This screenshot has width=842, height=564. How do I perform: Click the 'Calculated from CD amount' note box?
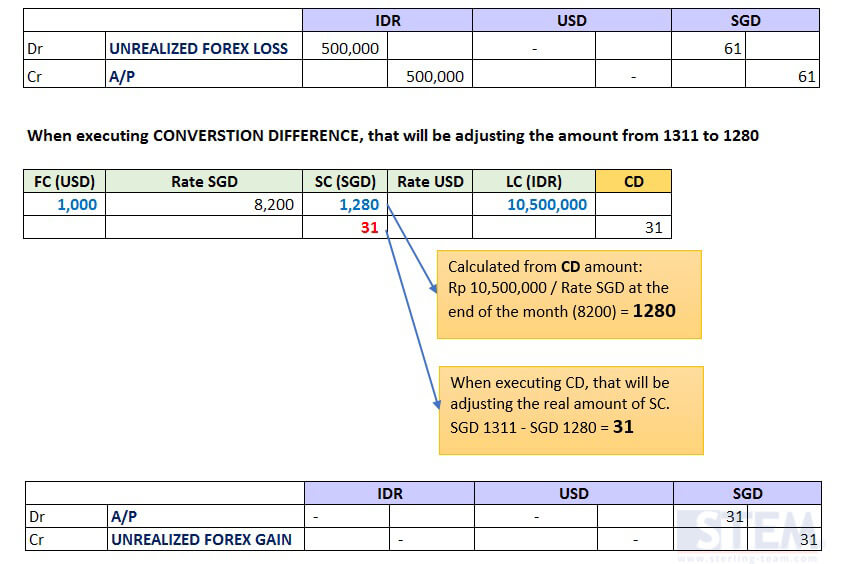click(x=569, y=294)
